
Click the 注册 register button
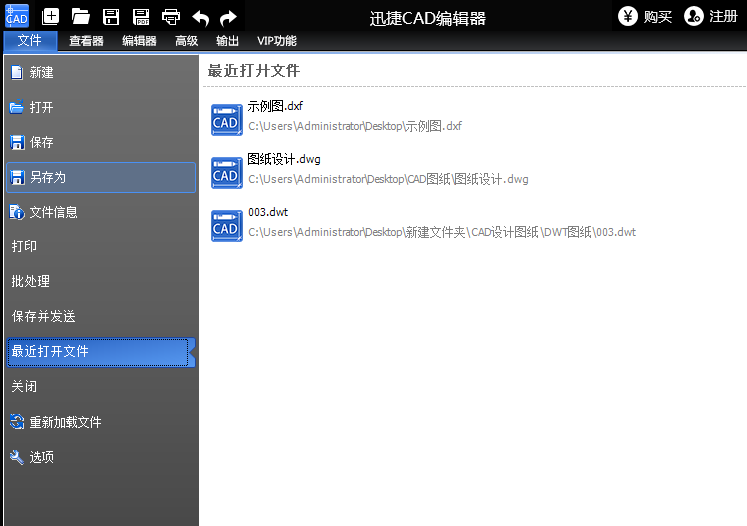711,16
